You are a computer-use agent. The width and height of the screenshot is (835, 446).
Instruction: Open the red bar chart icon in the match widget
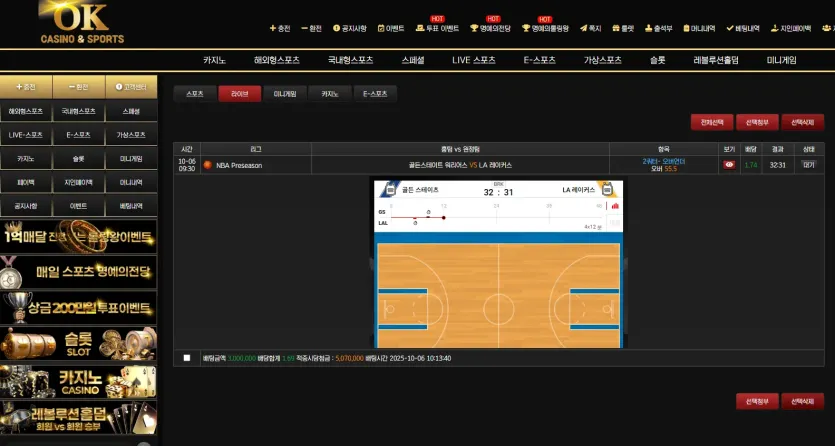(615, 206)
